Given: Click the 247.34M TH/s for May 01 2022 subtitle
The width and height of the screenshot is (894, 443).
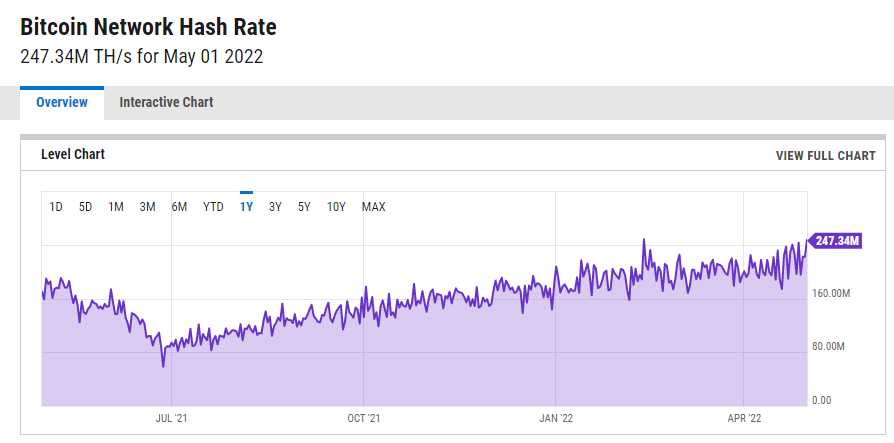Looking at the screenshot, I should pos(141,57).
